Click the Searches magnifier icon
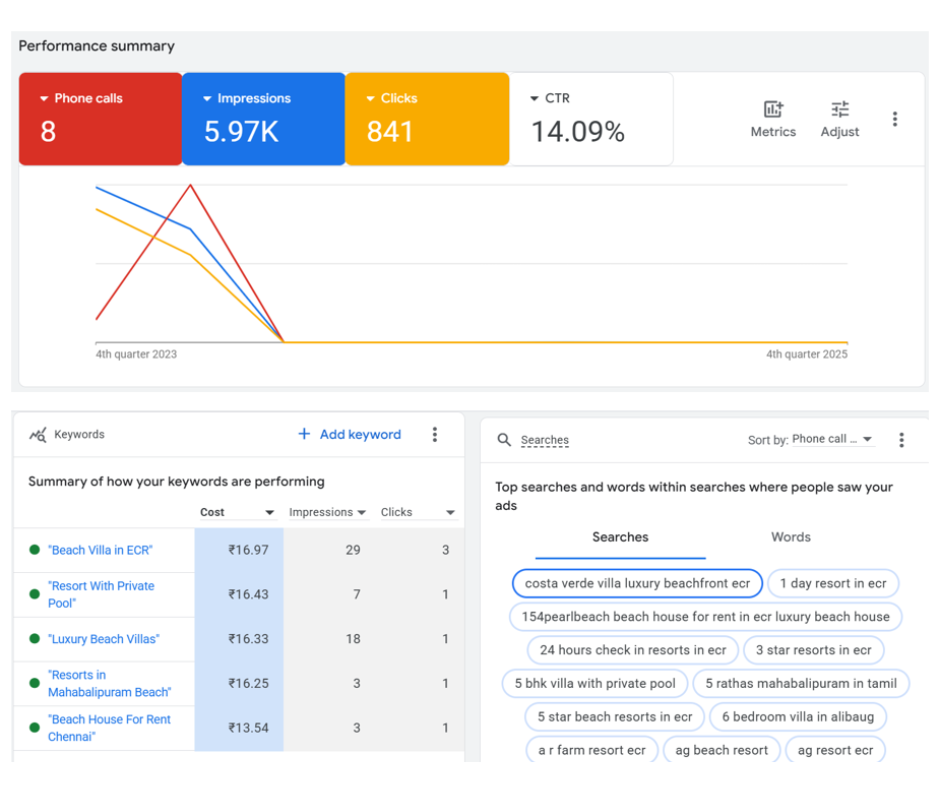This screenshot has width=940, height=788. (x=504, y=440)
